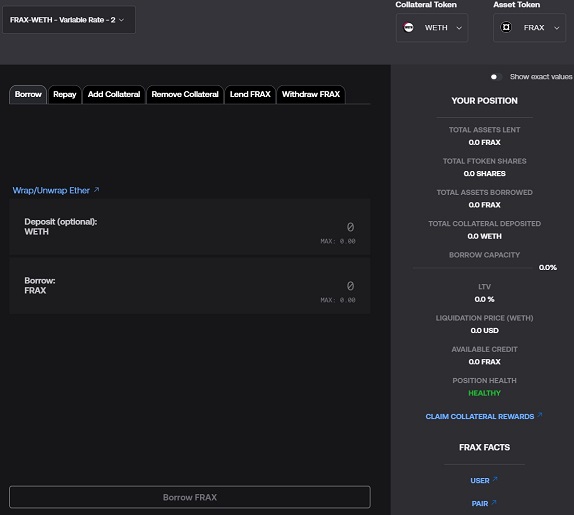This screenshot has width=574, height=515.
Task: Expand the Asset Token FRAX dropdown
Action: 529,28
